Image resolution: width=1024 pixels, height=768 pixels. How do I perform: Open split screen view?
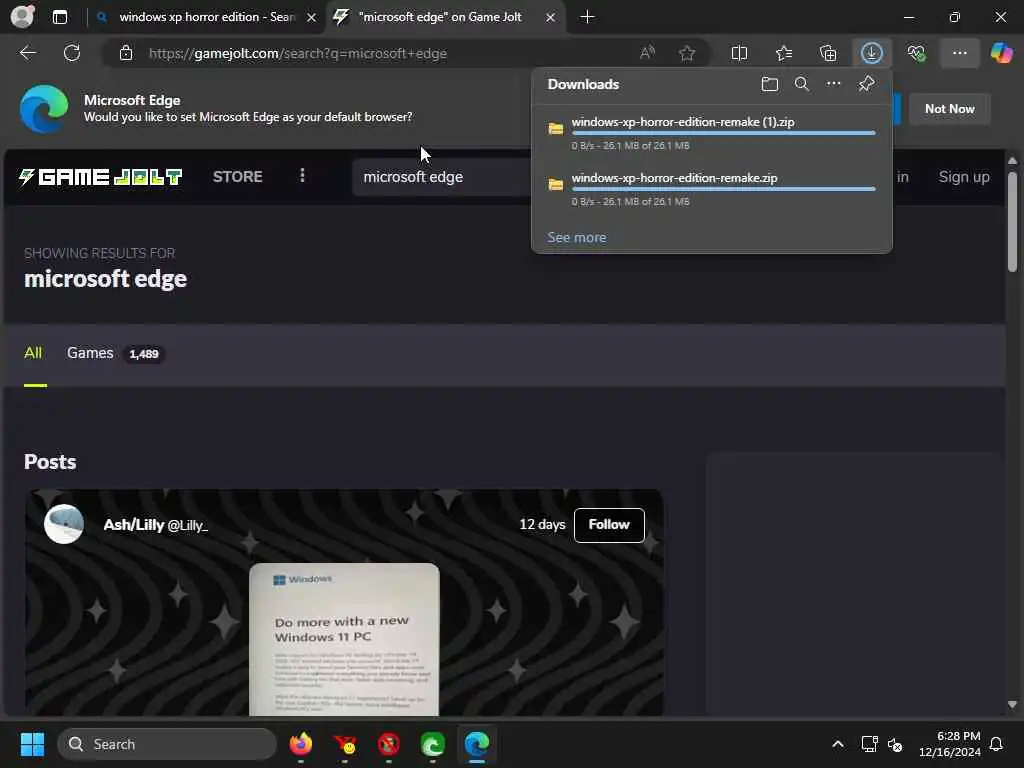coord(739,53)
